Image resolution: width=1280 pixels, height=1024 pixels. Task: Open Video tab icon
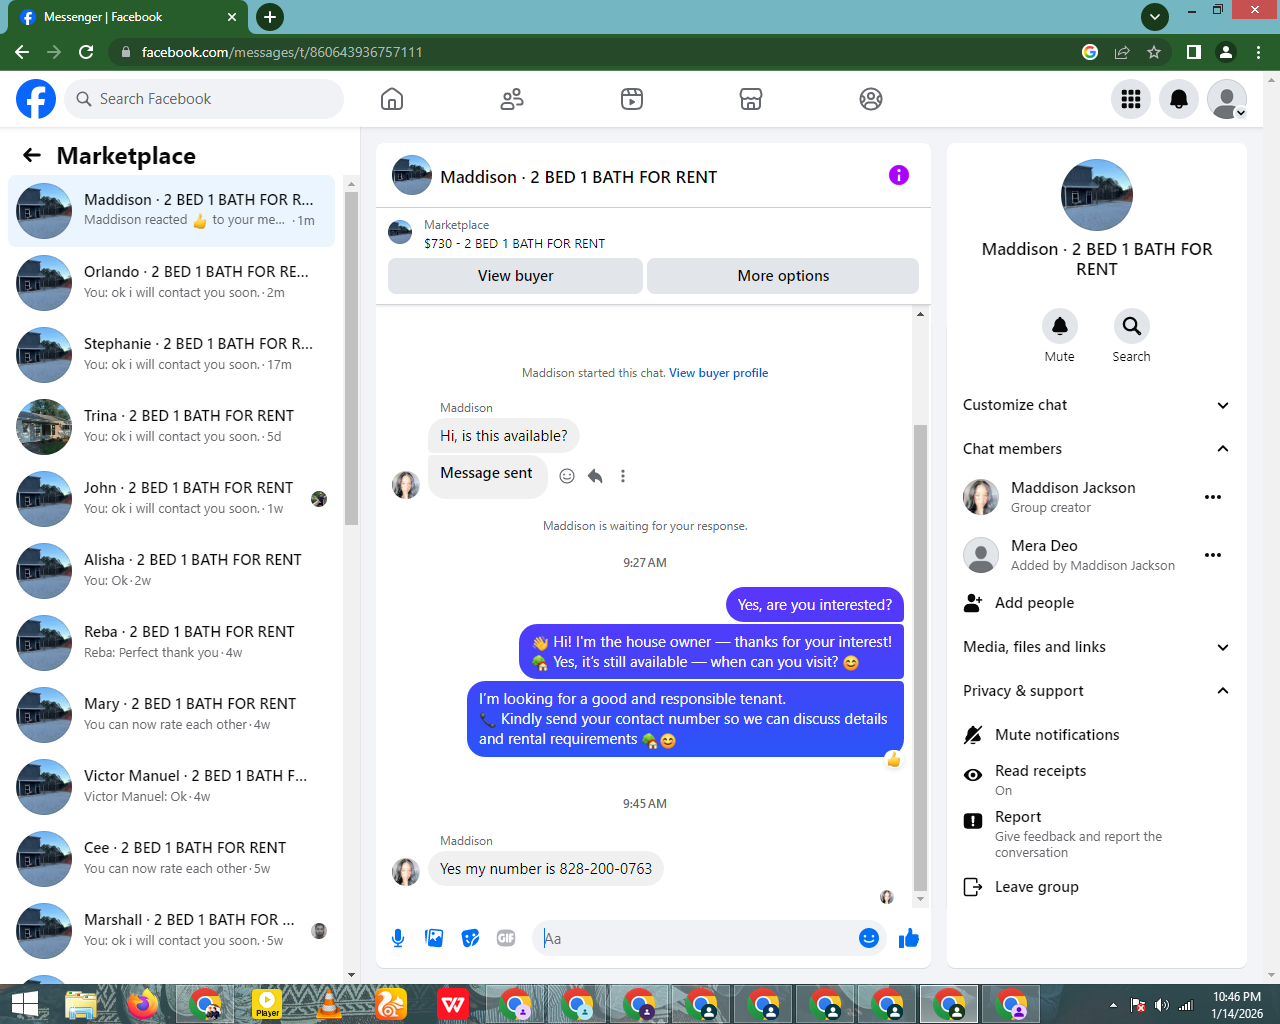click(x=632, y=99)
